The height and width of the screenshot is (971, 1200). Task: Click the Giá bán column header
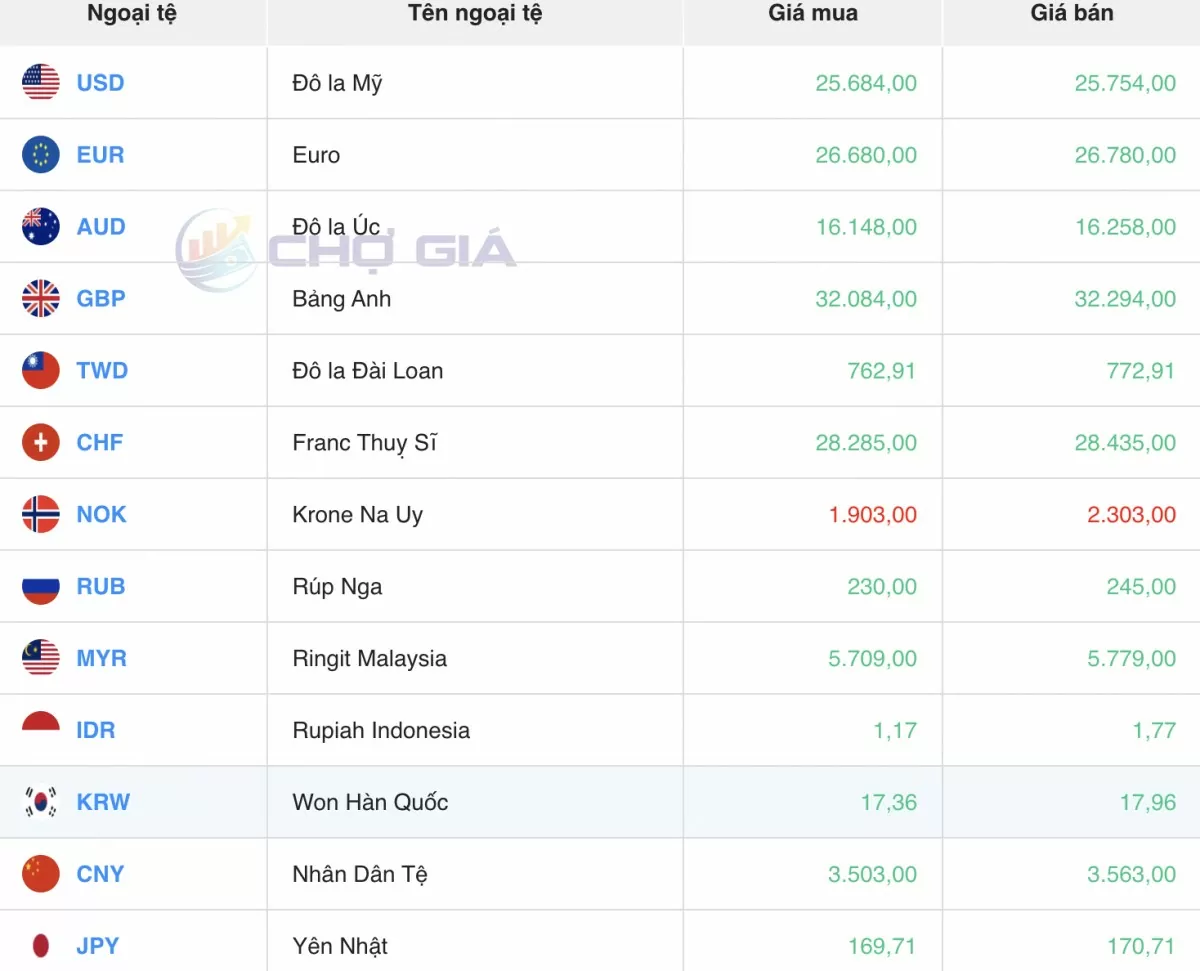(x=1071, y=14)
